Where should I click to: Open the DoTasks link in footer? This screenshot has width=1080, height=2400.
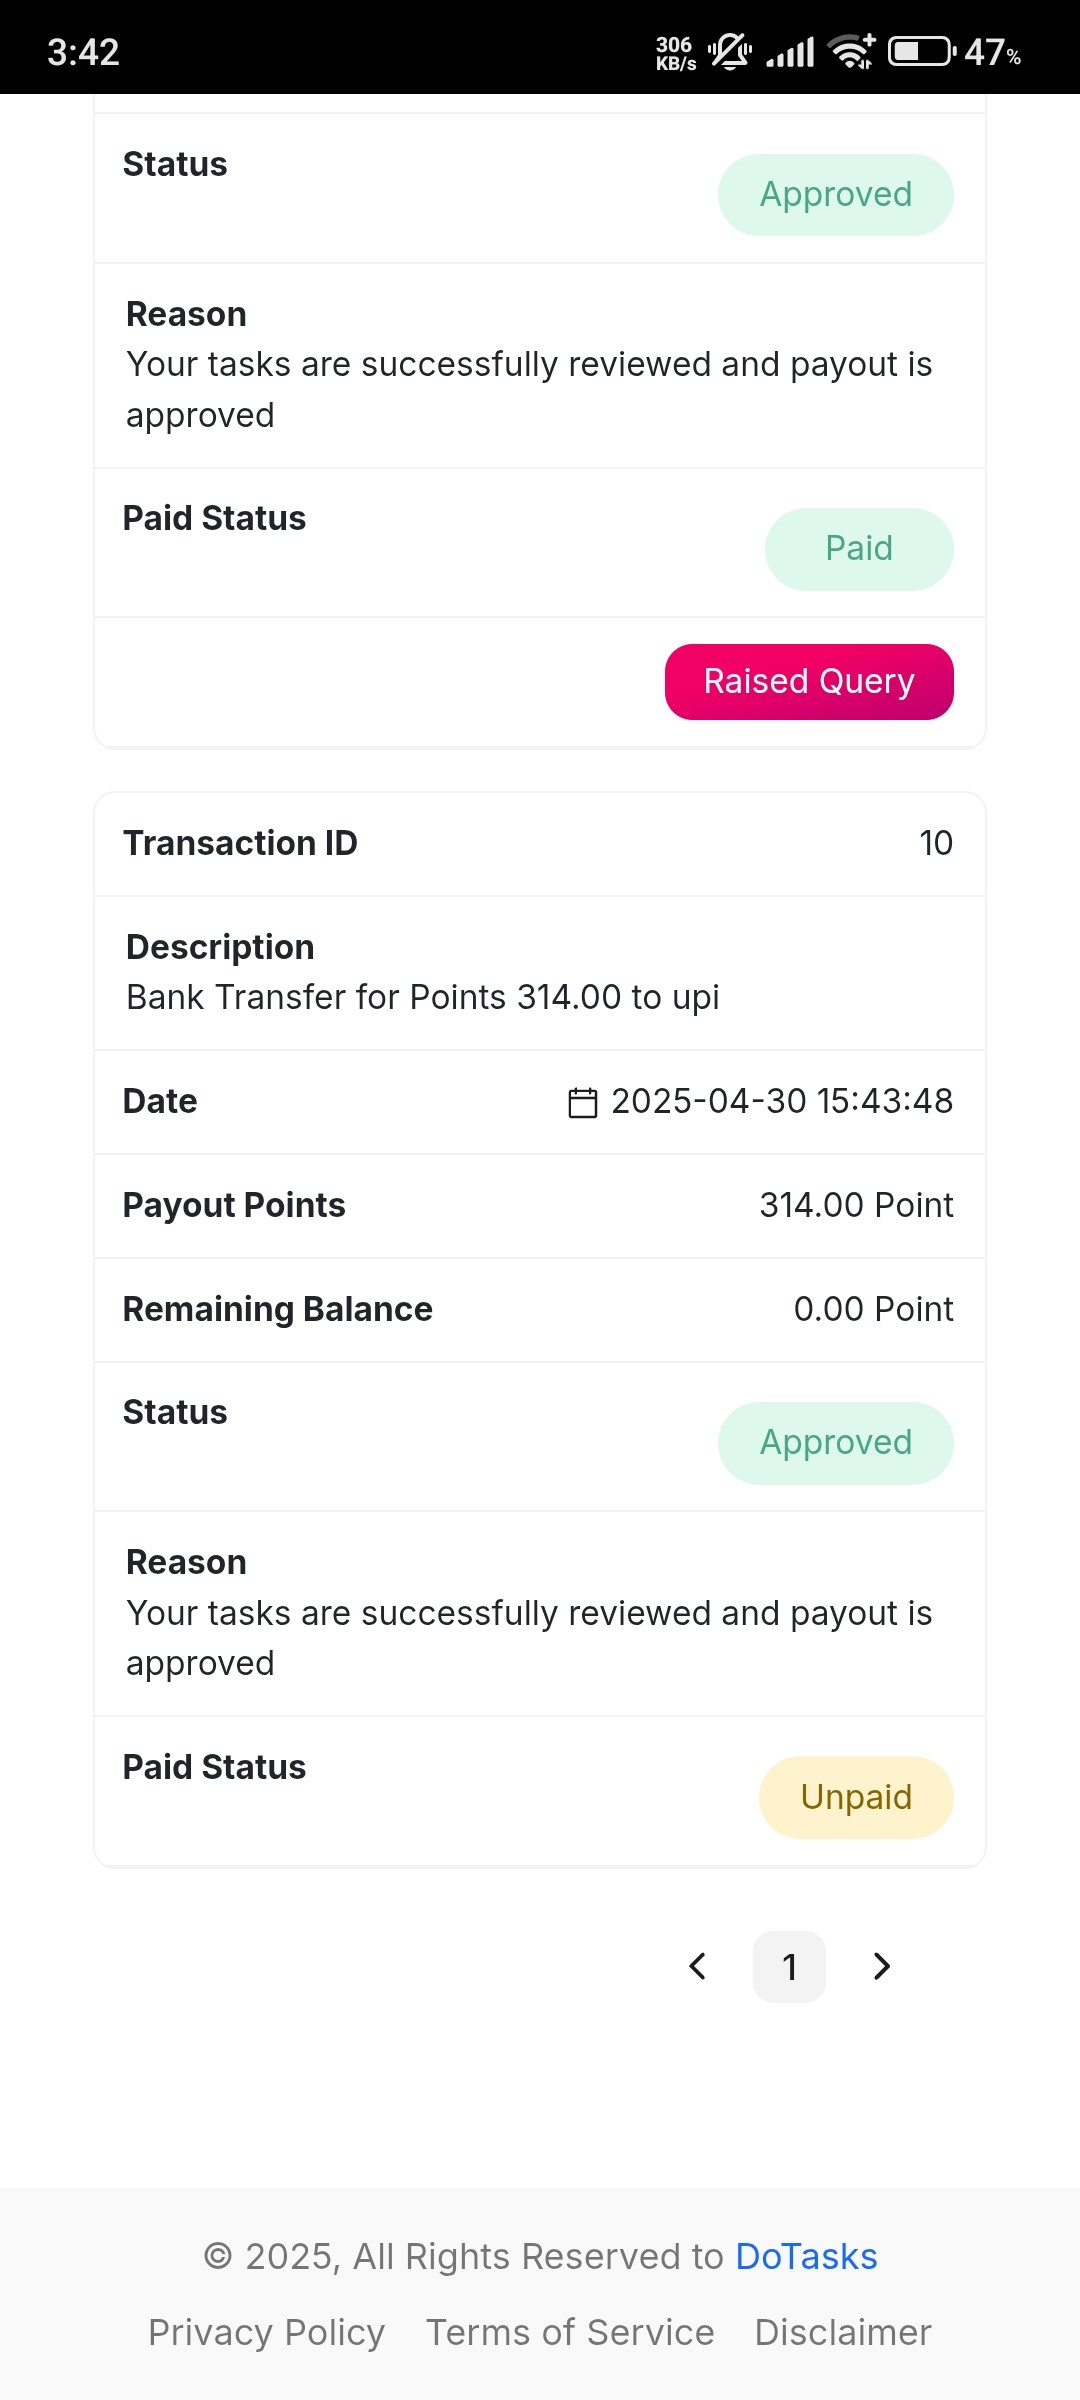click(x=806, y=2257)
